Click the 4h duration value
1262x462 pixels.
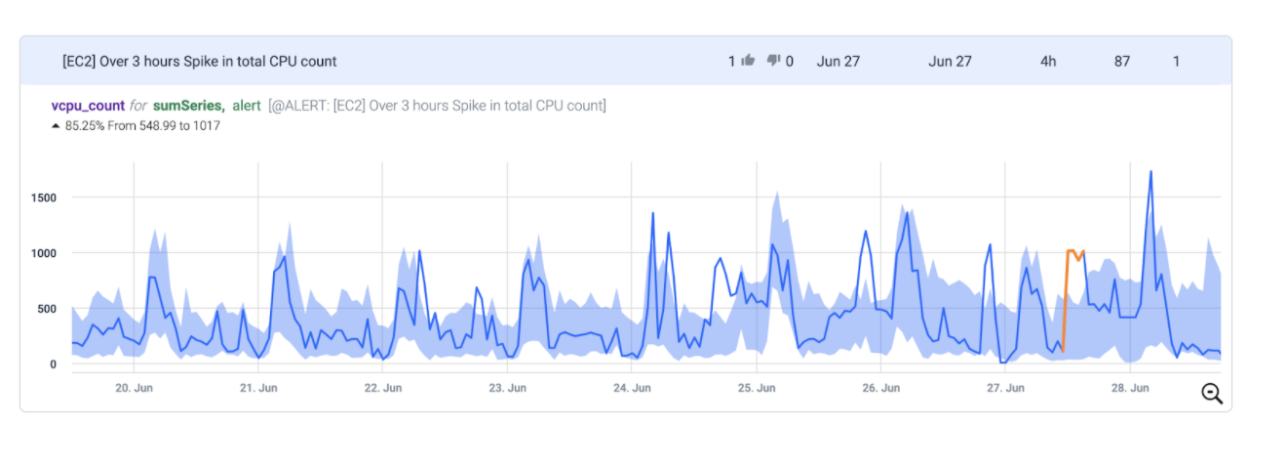(1048, 61)
